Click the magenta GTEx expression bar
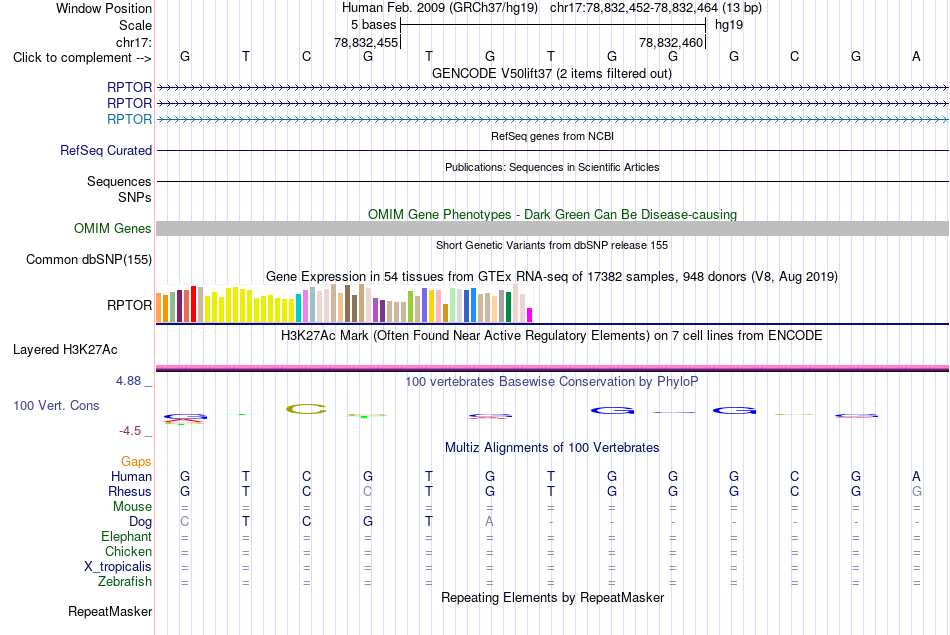The image size is (950, 635). (x=529, y=314)
